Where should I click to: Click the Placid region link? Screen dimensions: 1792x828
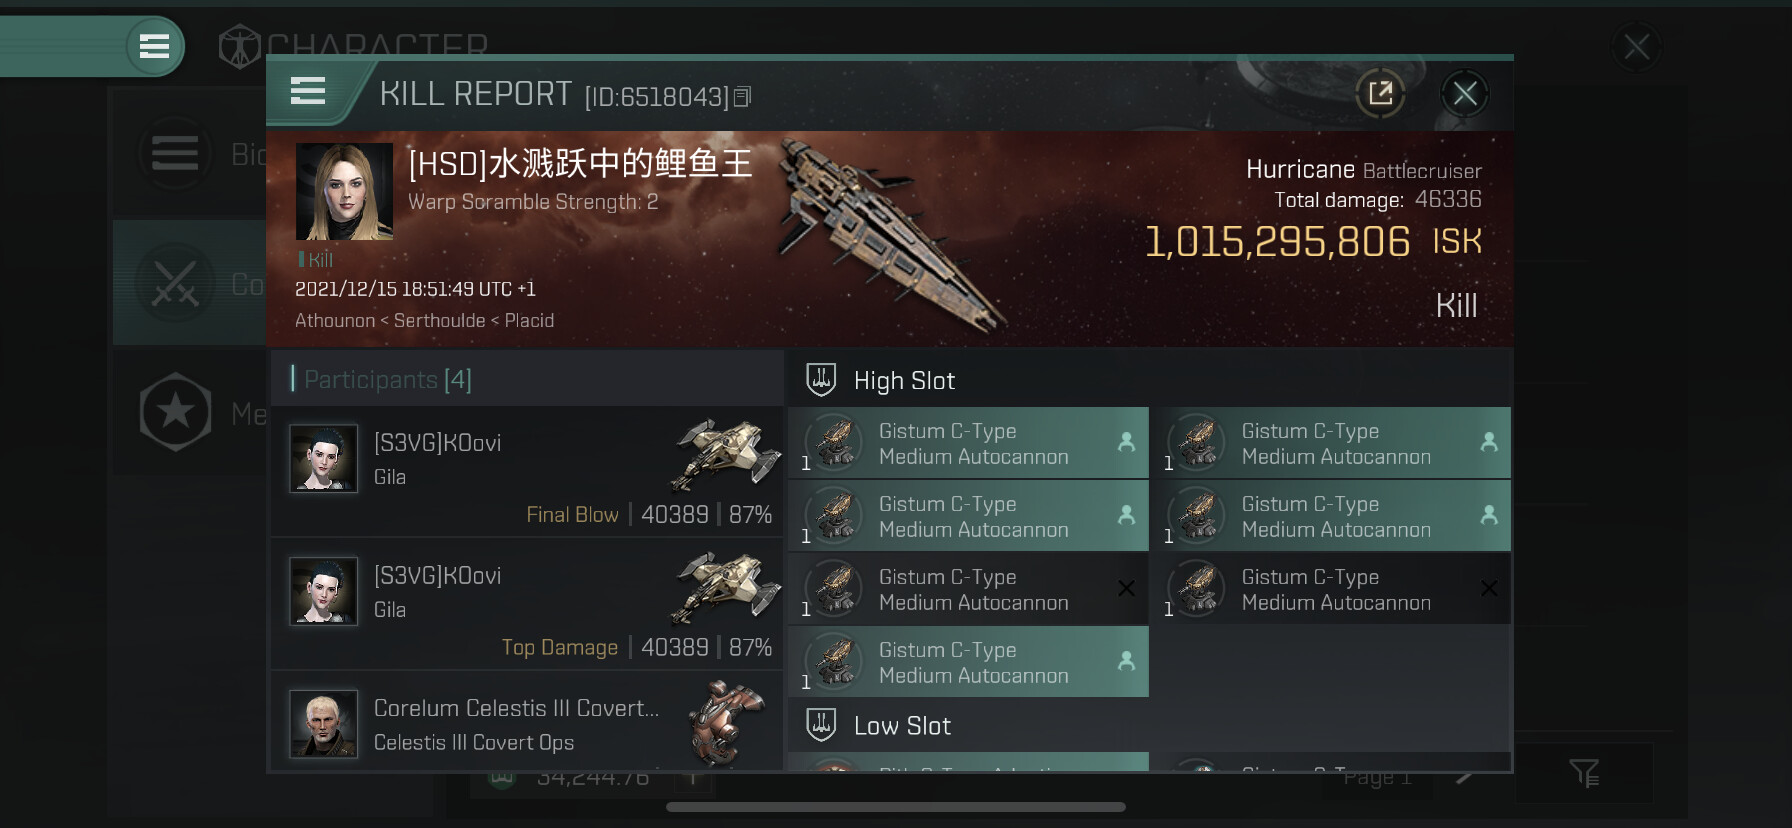pos(529,320)
